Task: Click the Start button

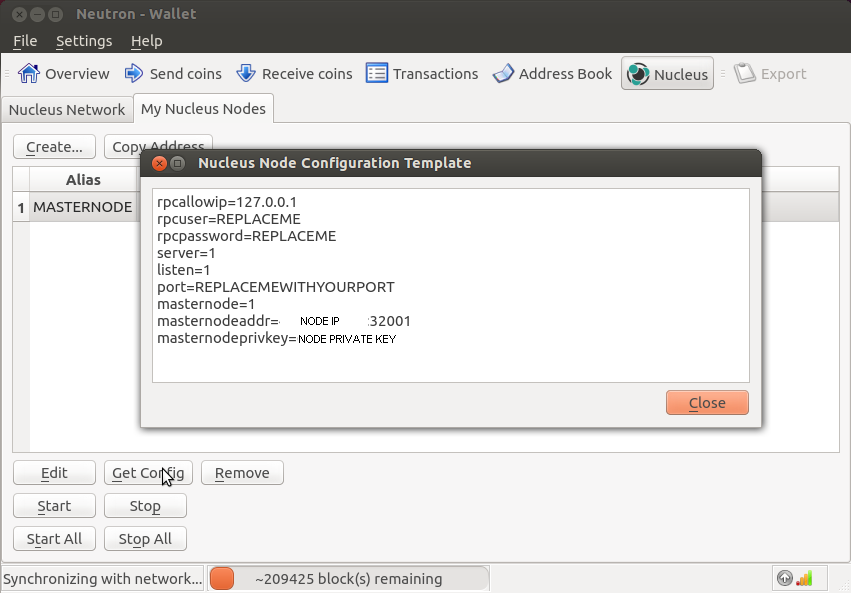Action: (54, 506)
